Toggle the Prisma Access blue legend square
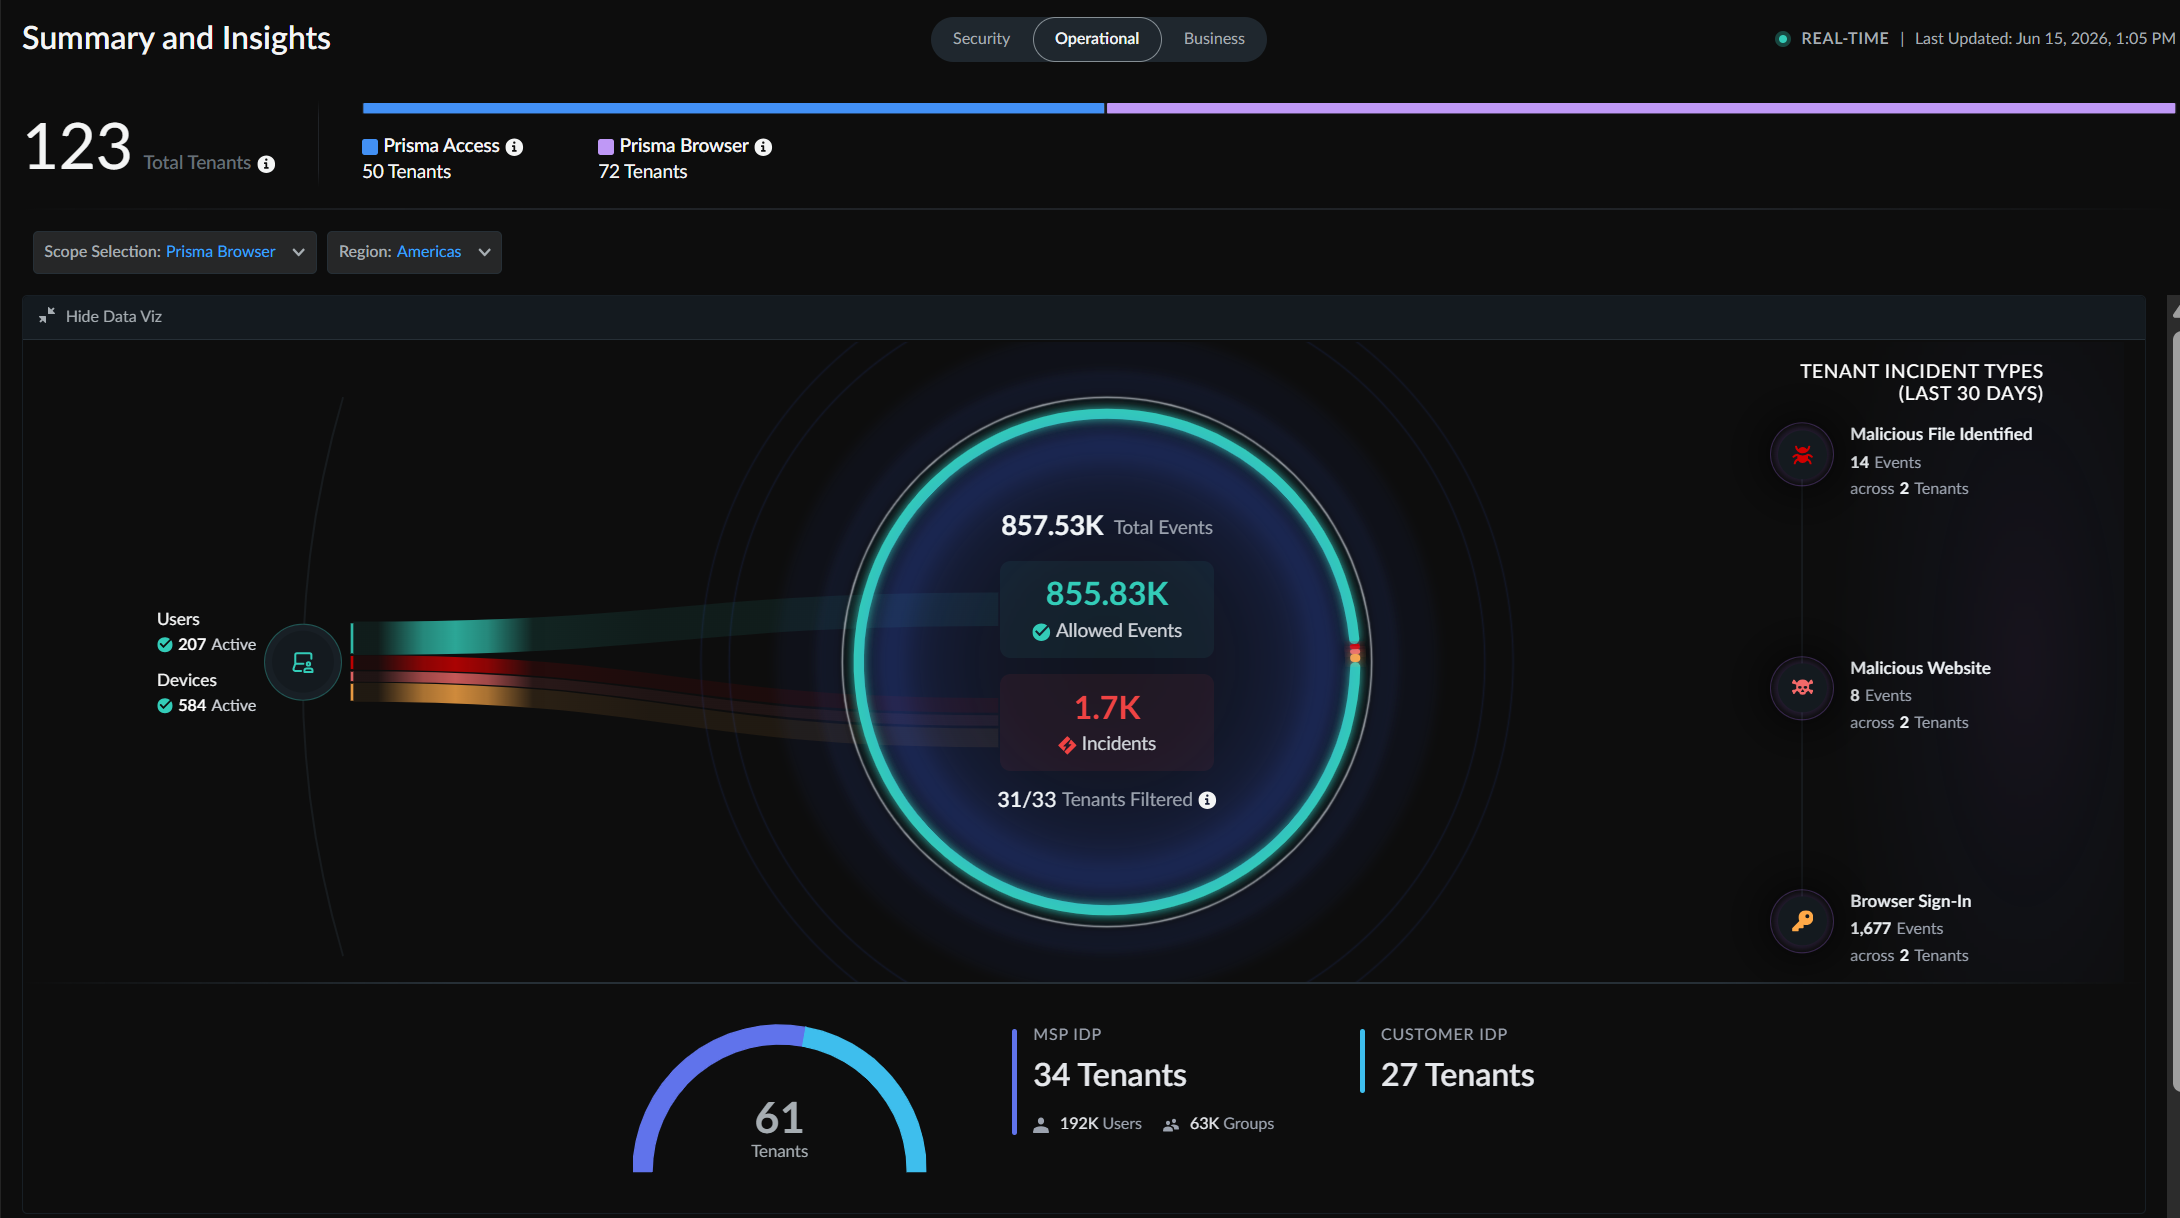This screenshot has height=1218, width=2180. [370, 147]
